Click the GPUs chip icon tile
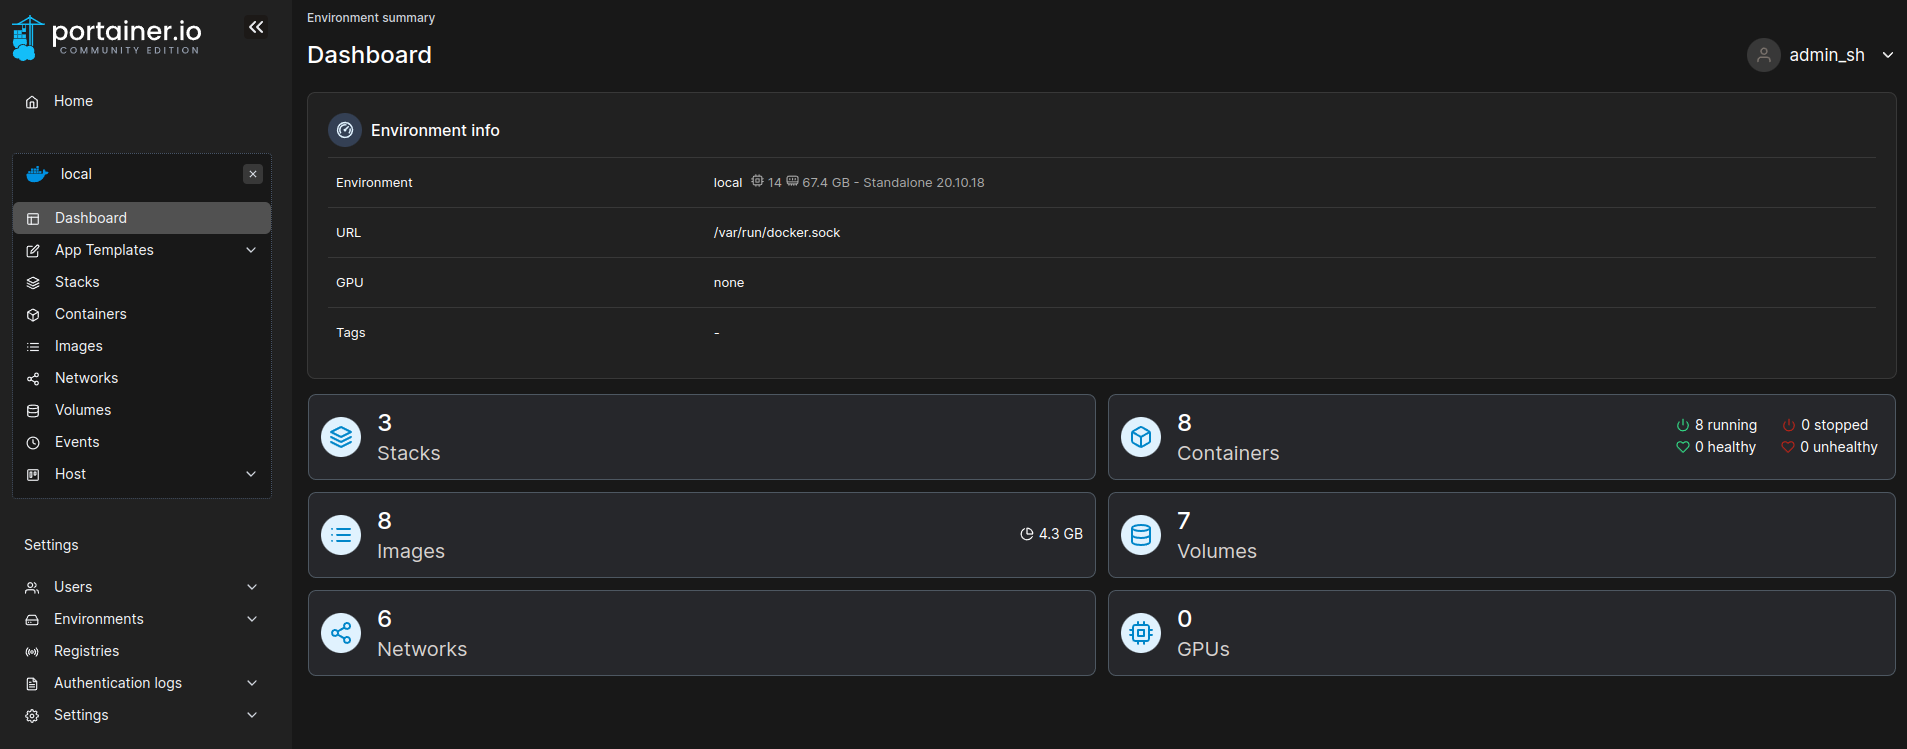This screenshot has height=749, width=1907. 1141,633
